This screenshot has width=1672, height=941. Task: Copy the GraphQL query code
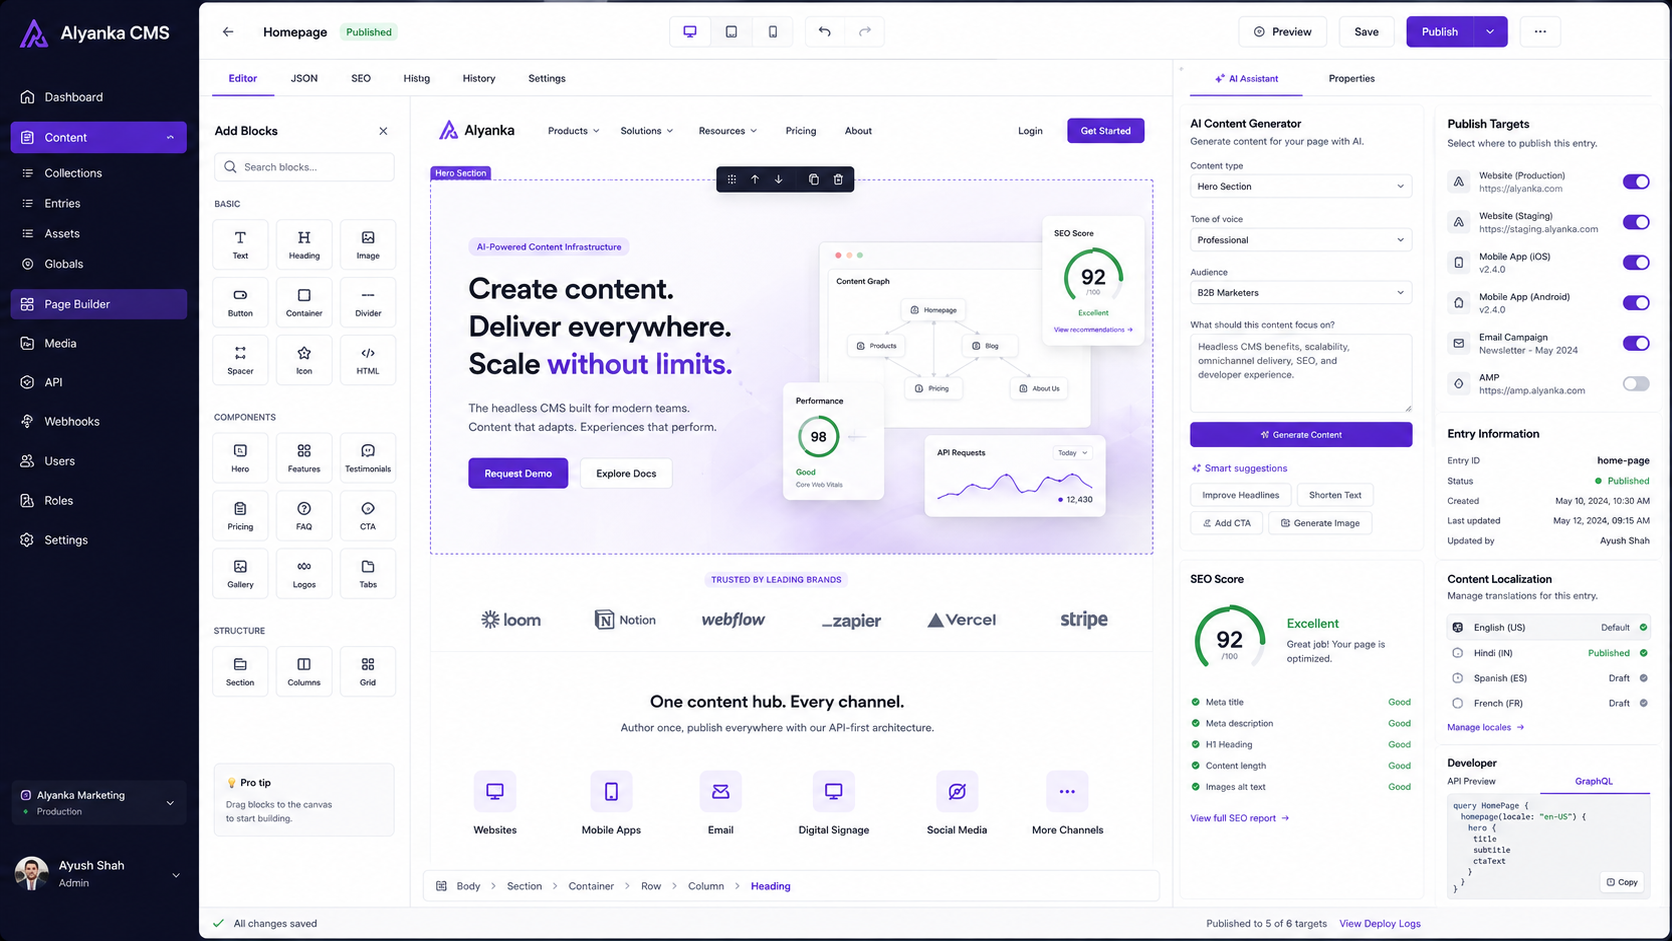click(x=1622, y=882)
